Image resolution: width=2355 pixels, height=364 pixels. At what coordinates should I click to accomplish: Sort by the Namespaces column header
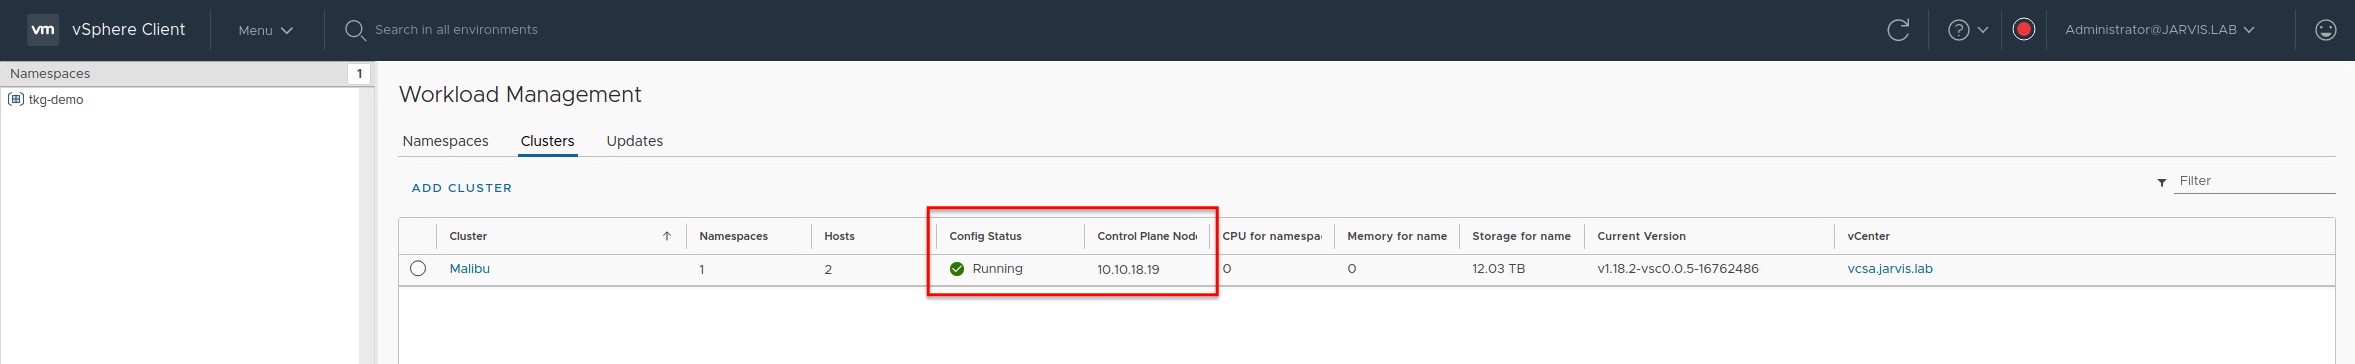[x=733, y=237]
